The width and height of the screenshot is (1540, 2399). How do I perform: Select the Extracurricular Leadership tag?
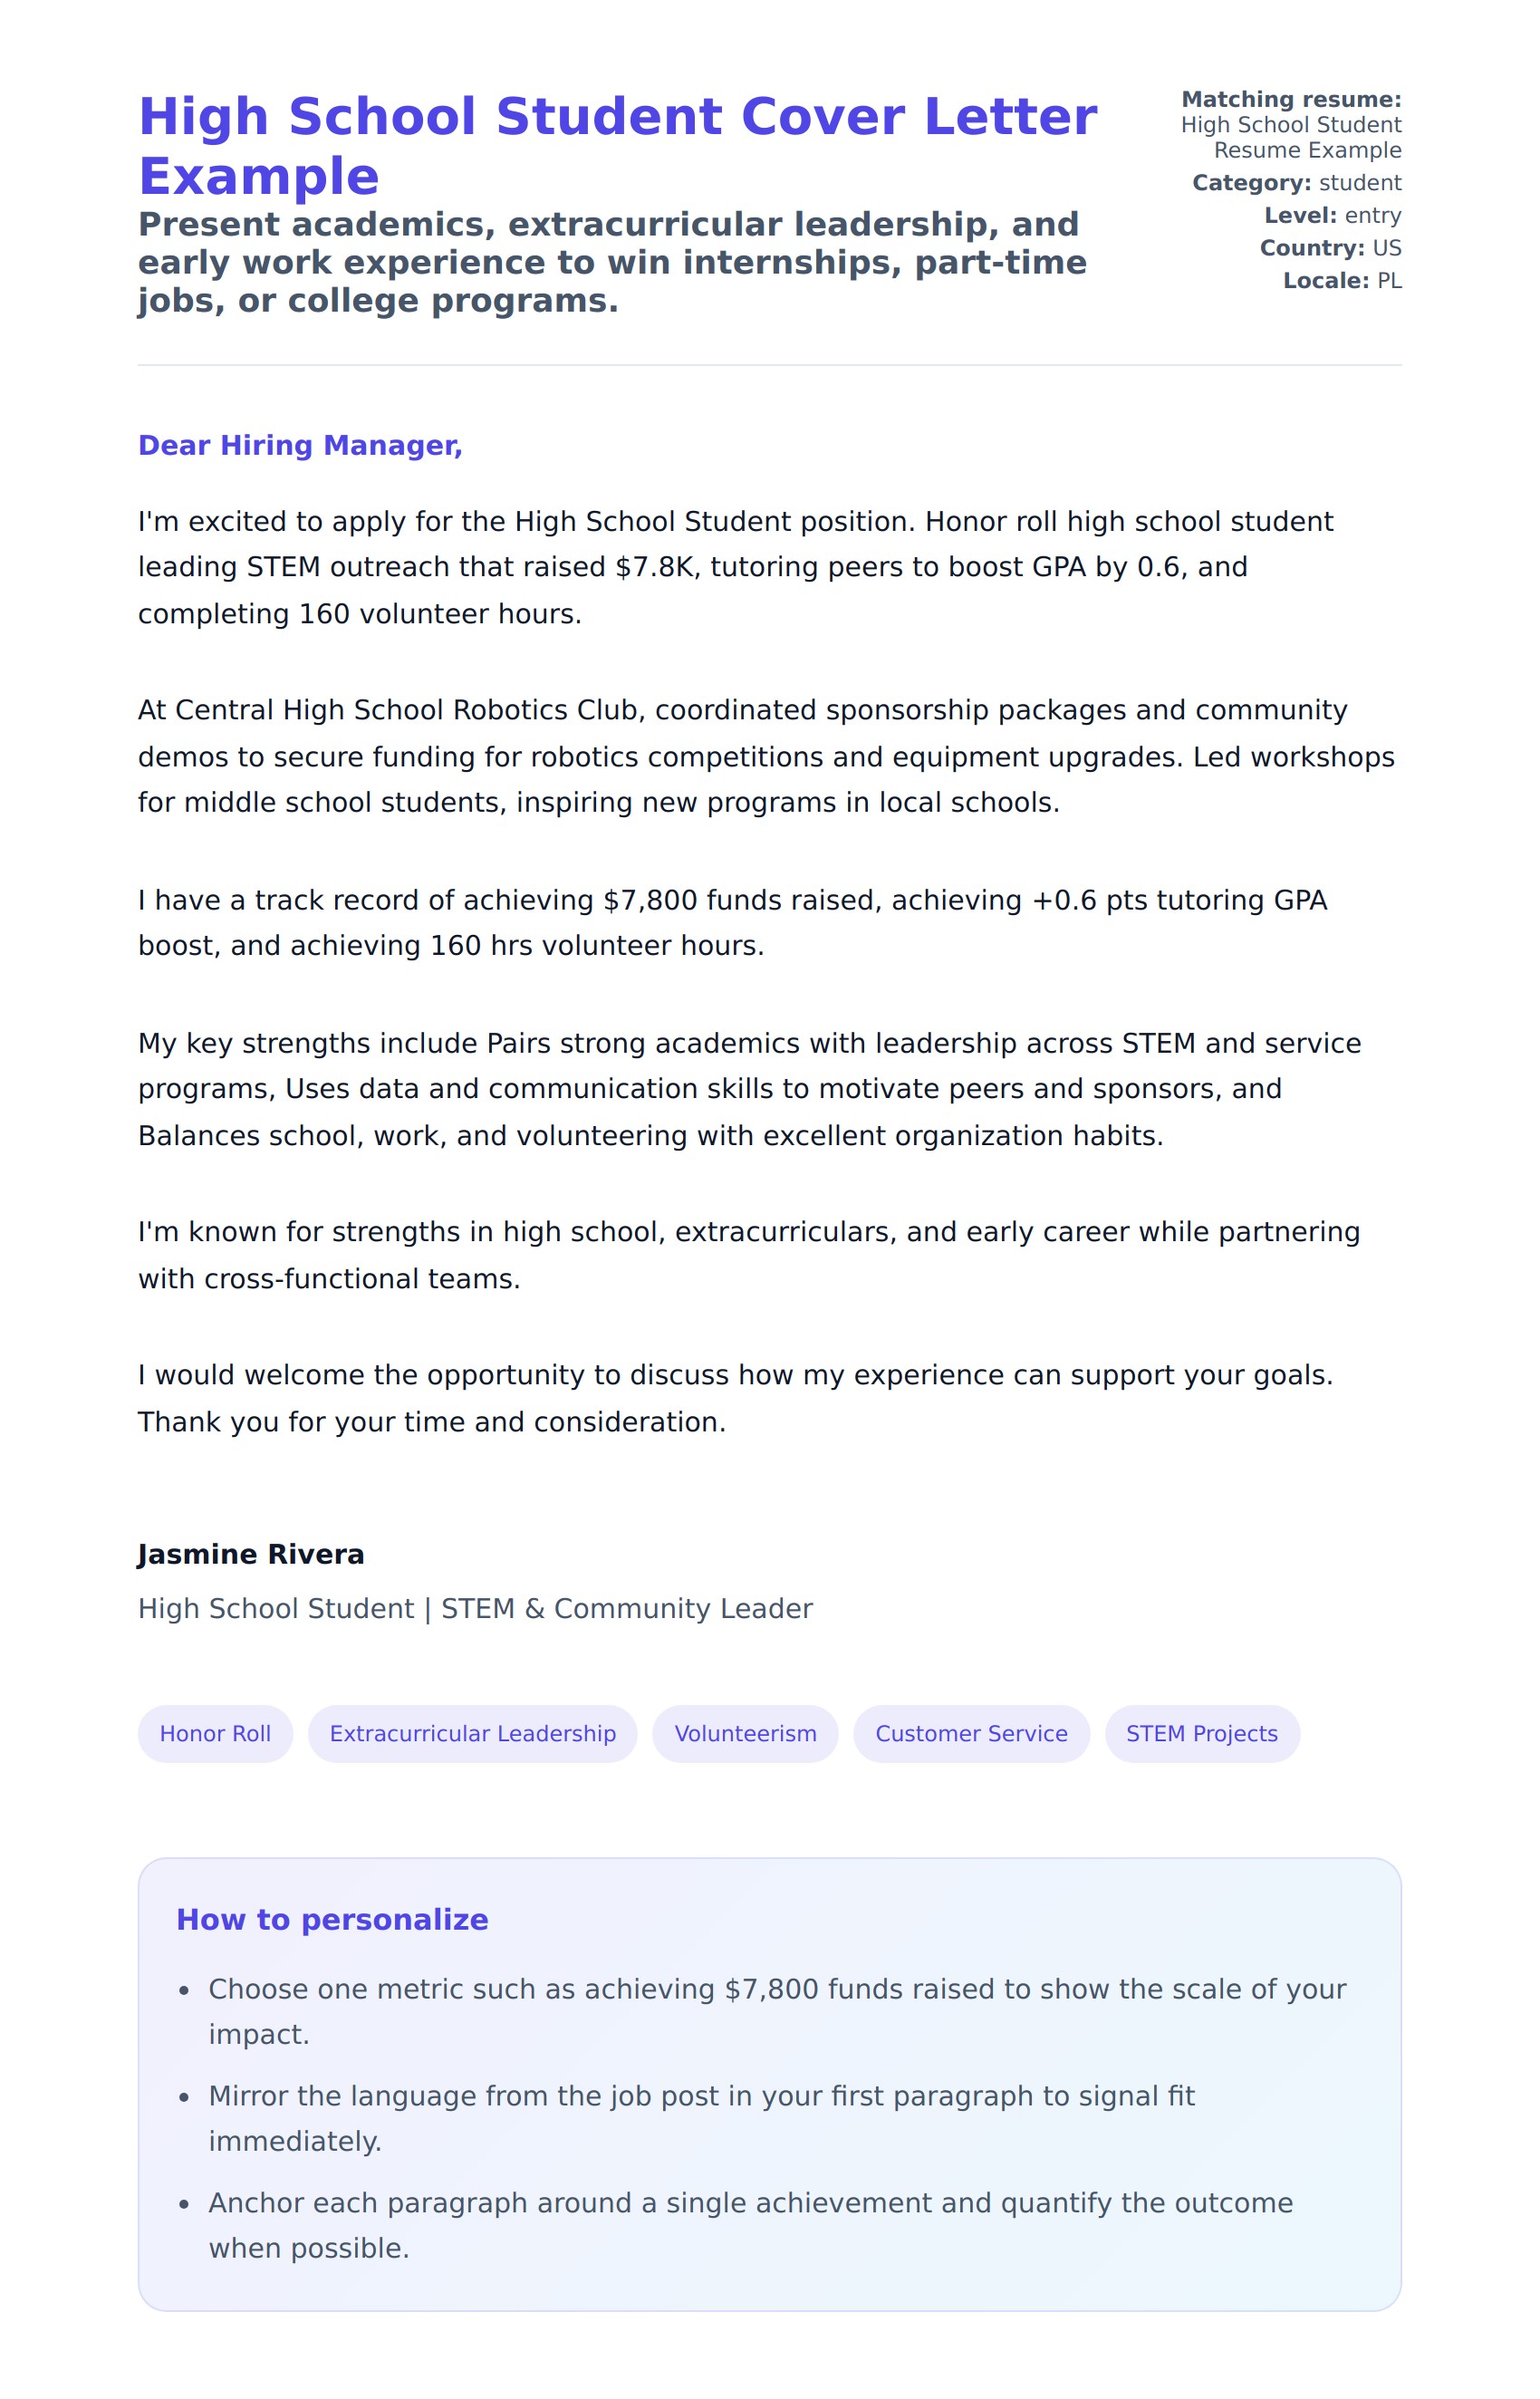[472, 1734]
